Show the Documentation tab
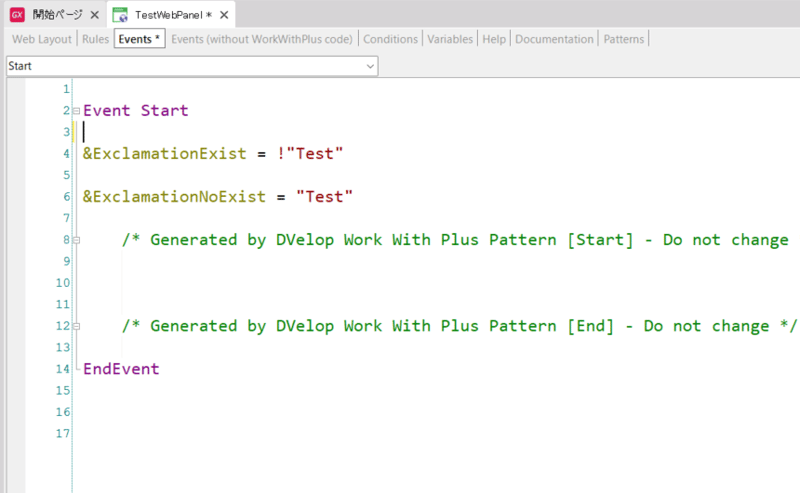 555,39
